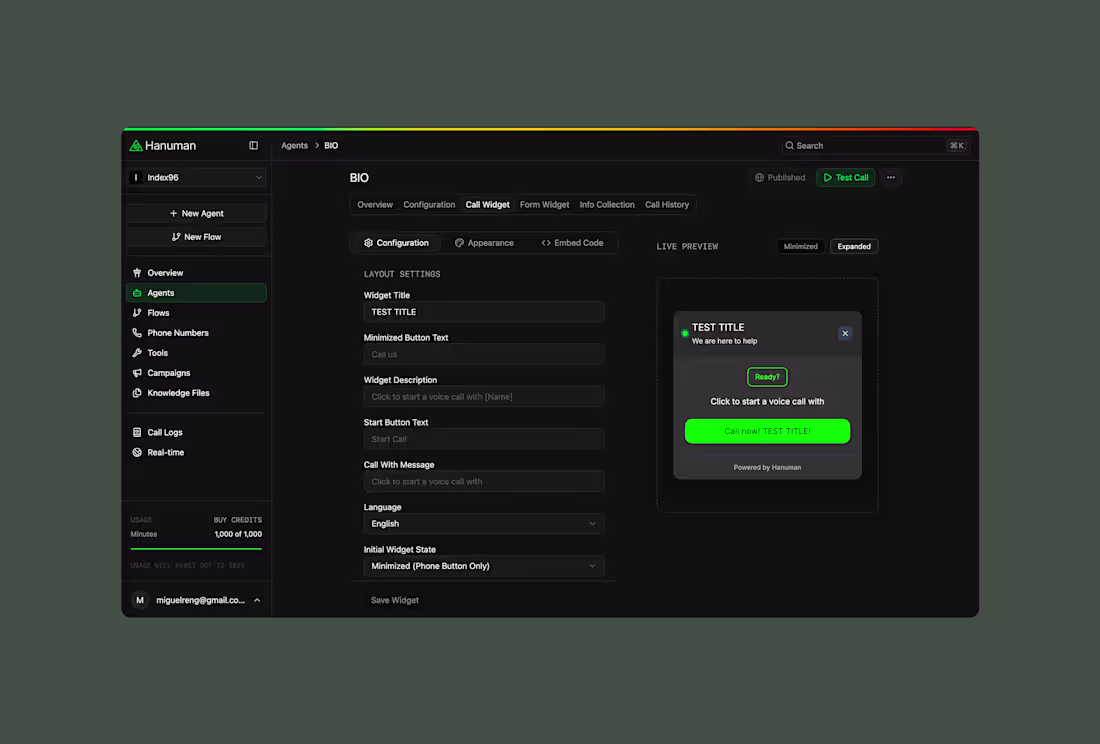Click Save Widget button

(x=394, y=600)
